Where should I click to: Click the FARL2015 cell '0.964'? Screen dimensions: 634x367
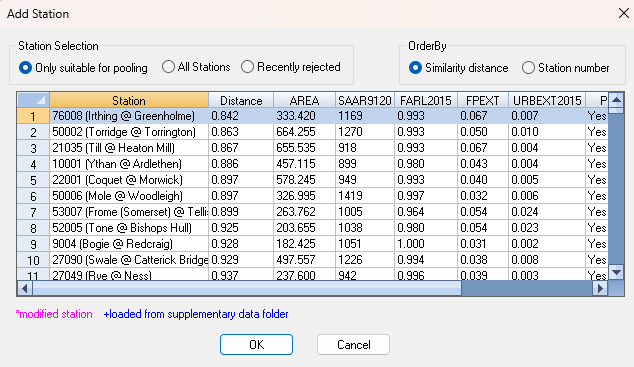(426, 212)
